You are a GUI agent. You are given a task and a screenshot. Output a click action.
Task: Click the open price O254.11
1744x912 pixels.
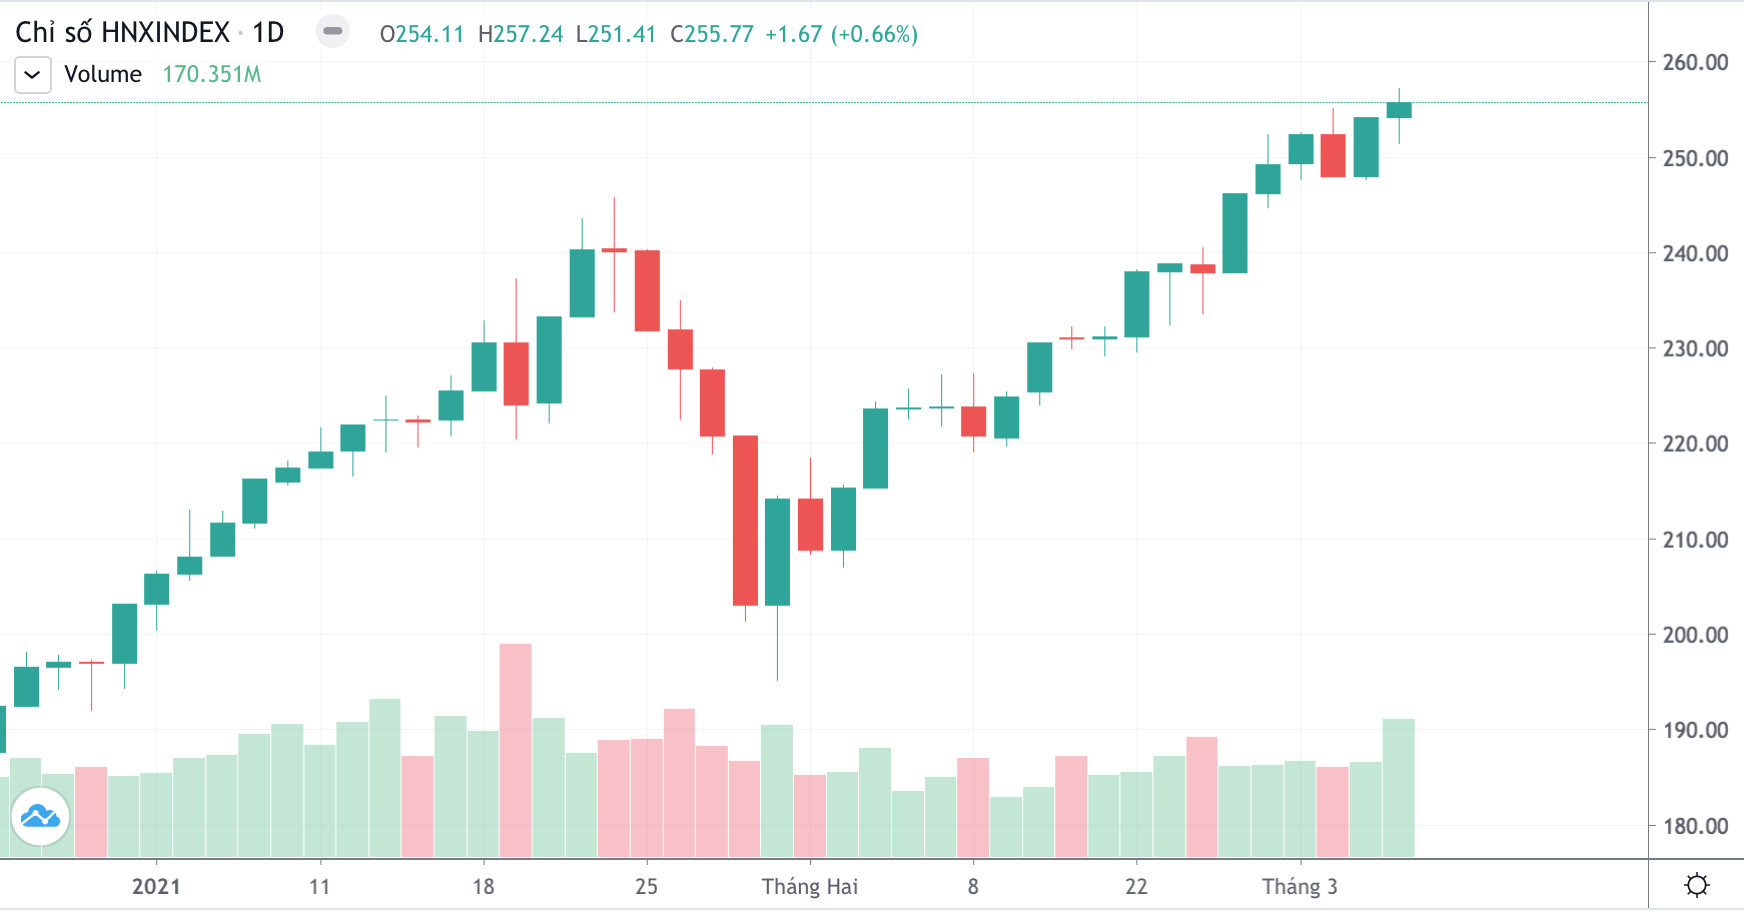point(422,33)
